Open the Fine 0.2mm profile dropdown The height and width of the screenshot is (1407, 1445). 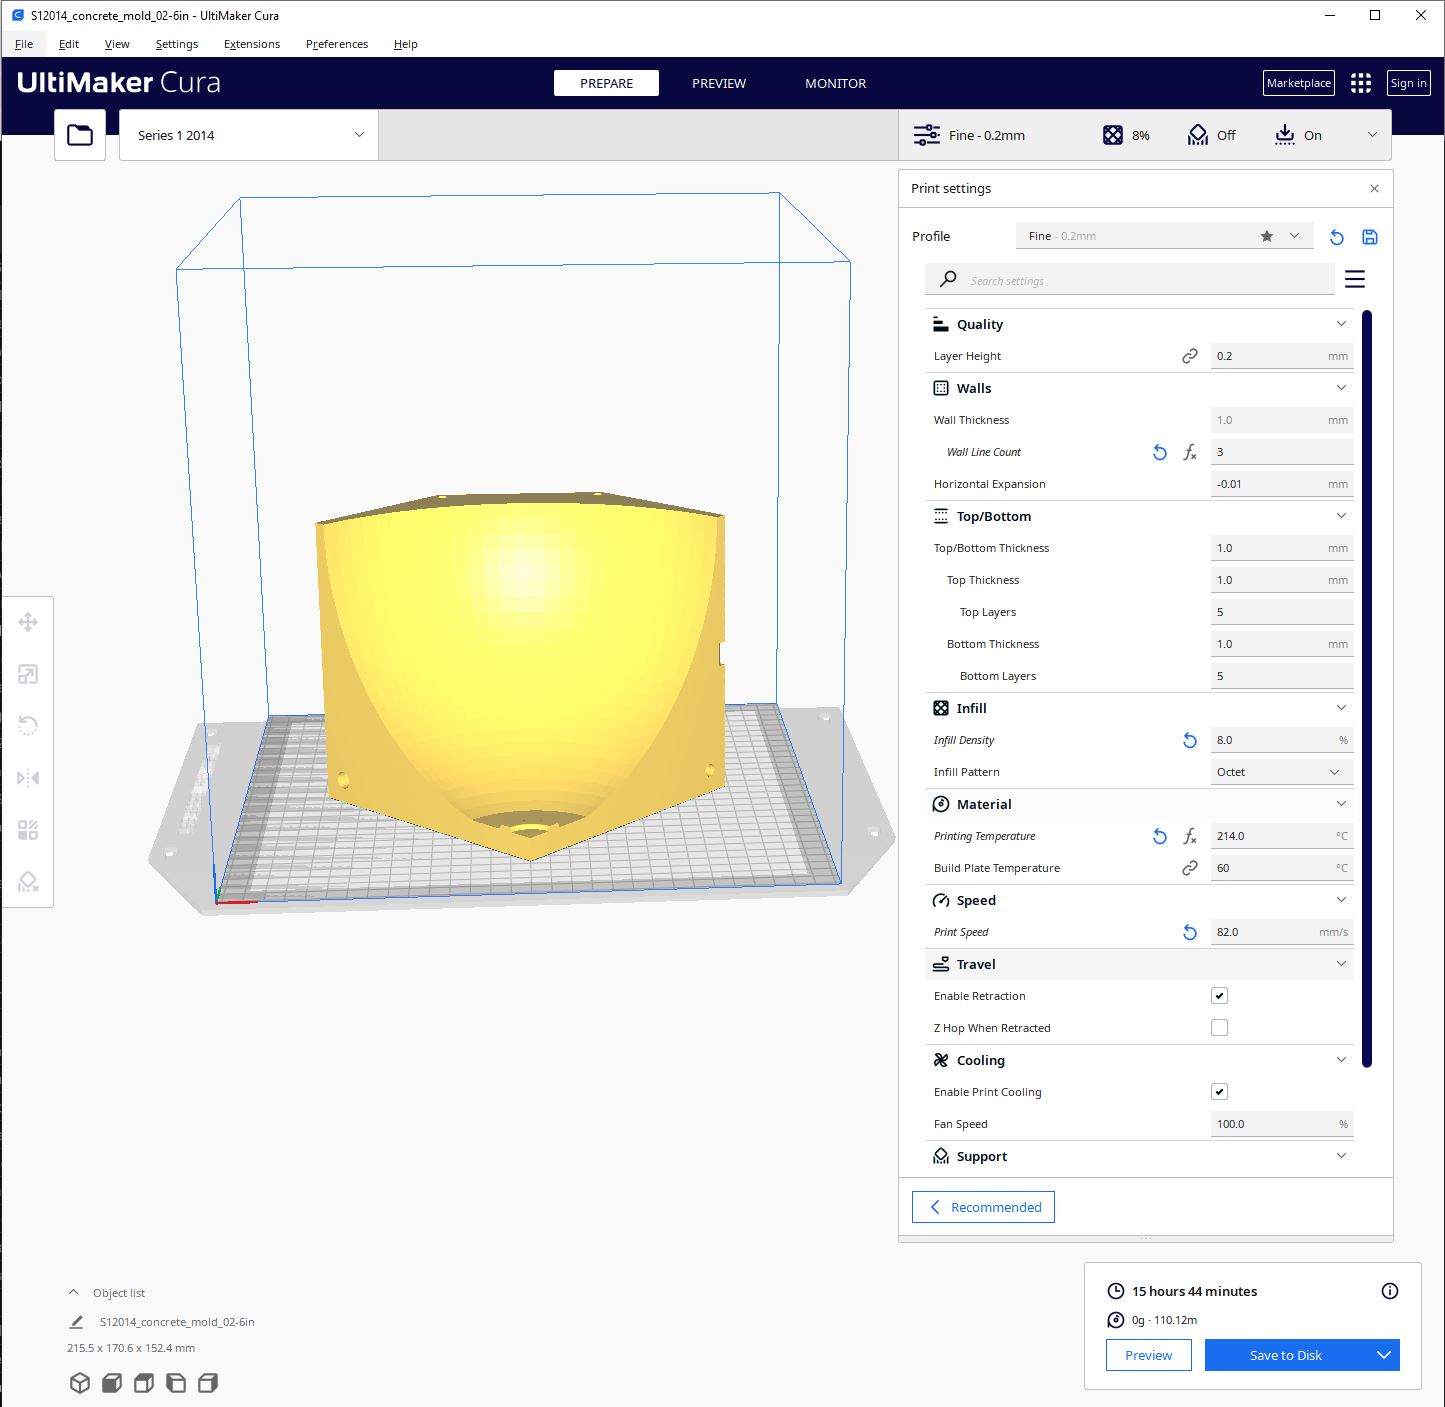tap(1164, 236)
